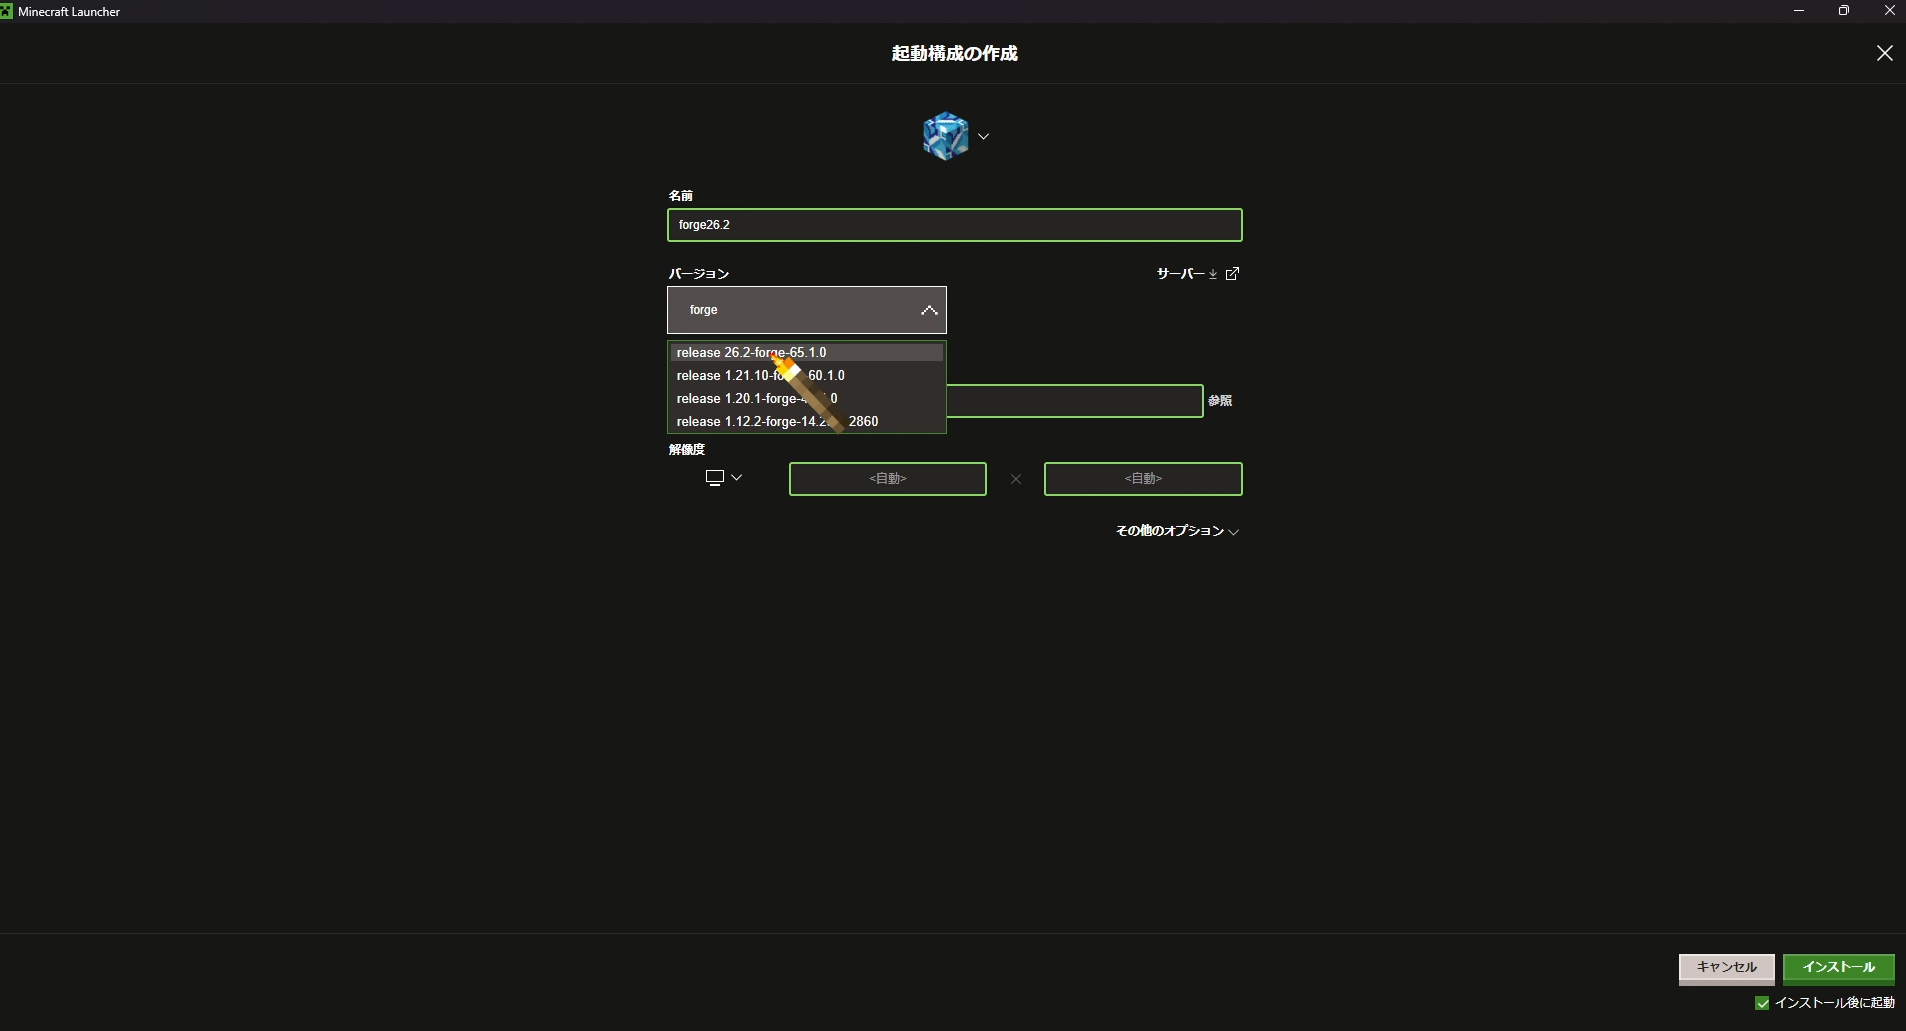
Task: Minimize the Minecraft Launcher window
Action: point(1799,11)
